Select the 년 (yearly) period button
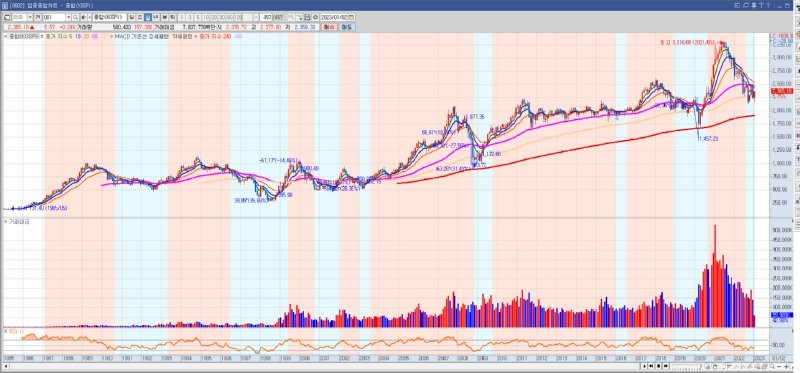 pyautogui.click(x=156, y=17)
